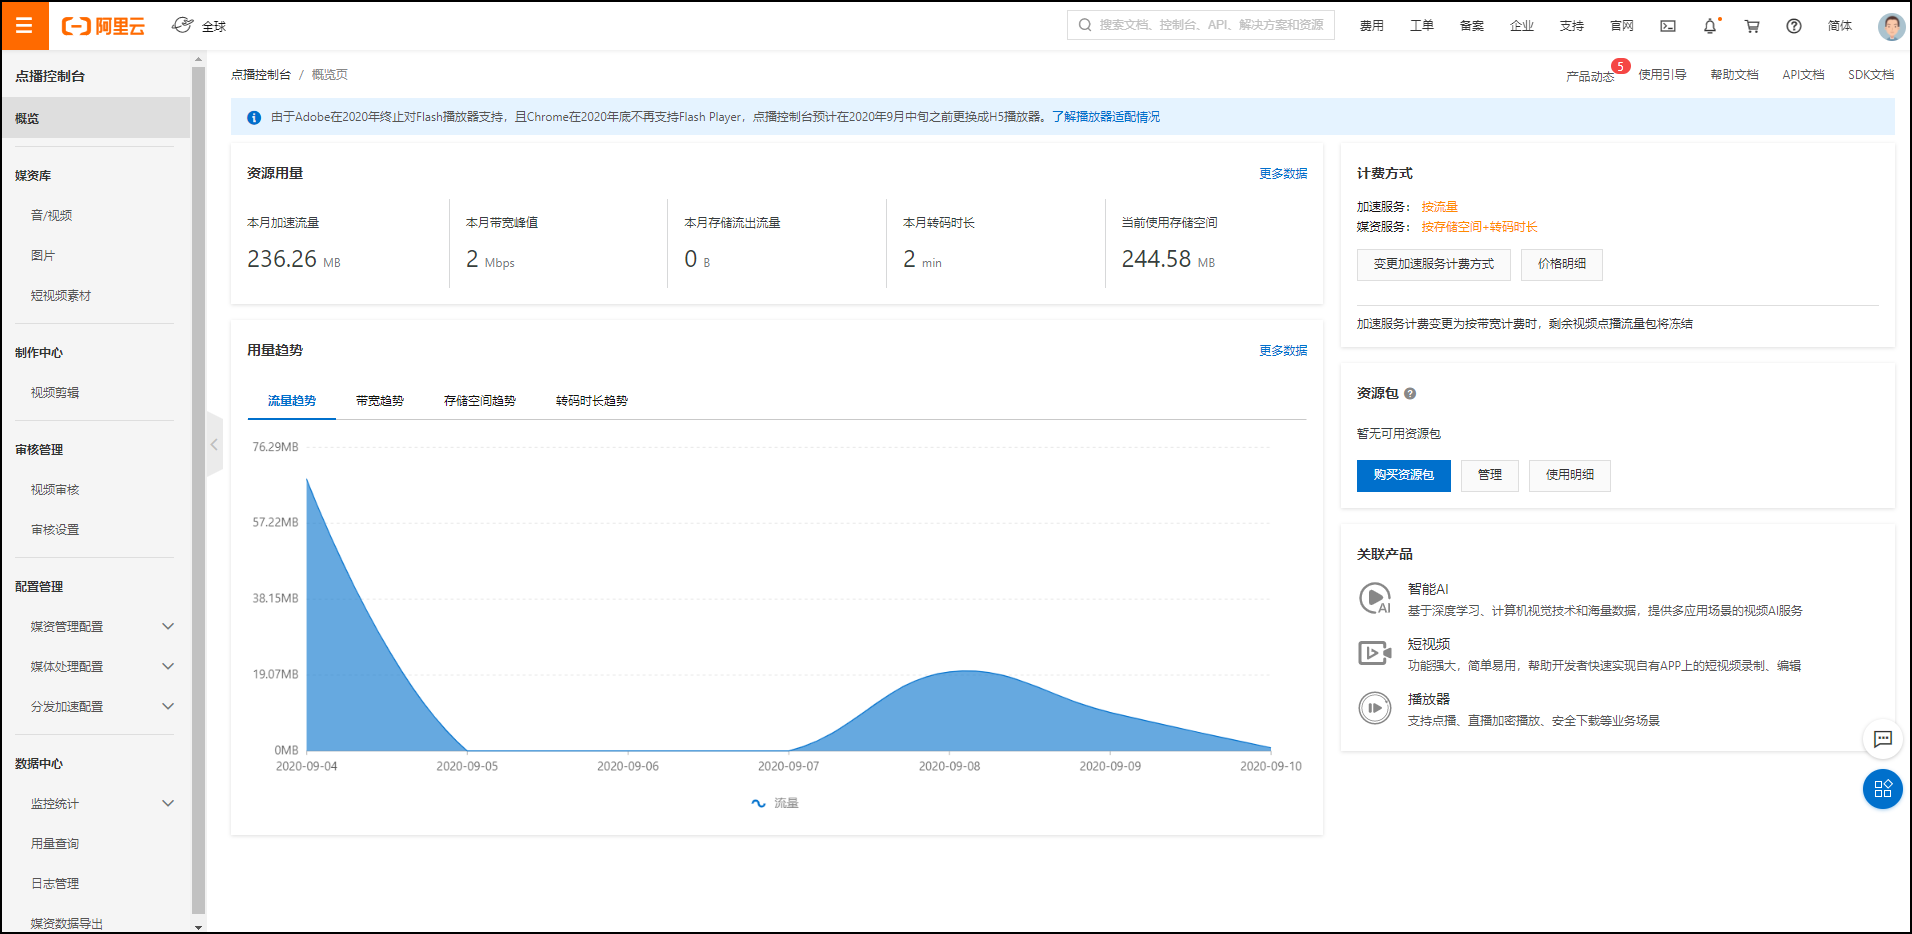Open the 智能AI product icon
The height and width of the screenshot is (934, 1912).
pos(1375,598)
